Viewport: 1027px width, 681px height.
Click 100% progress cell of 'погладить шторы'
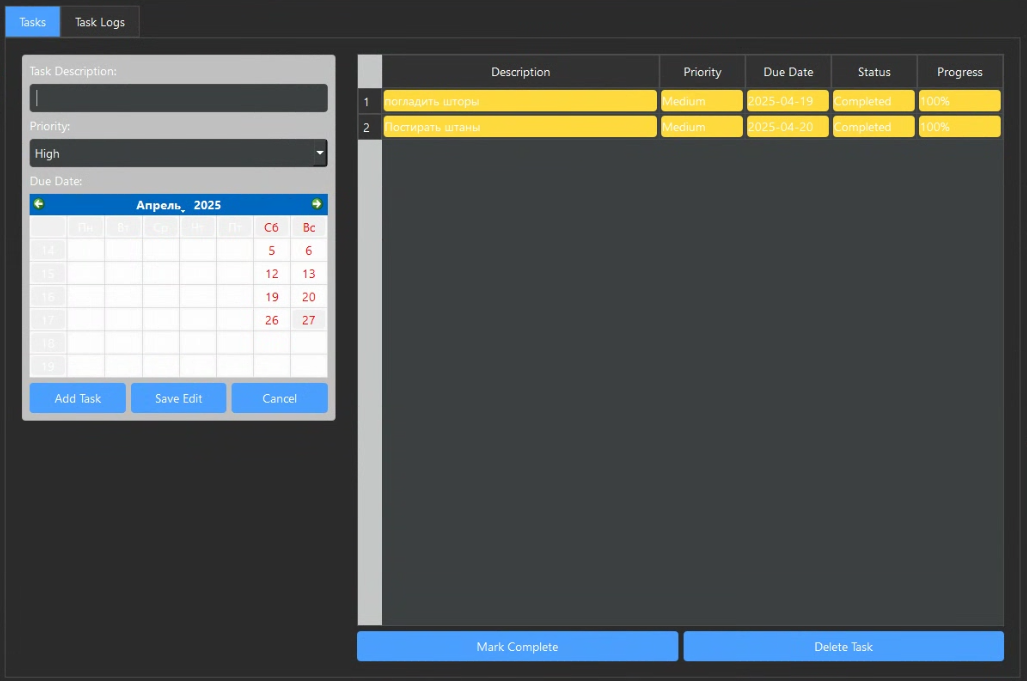(960, 101)
